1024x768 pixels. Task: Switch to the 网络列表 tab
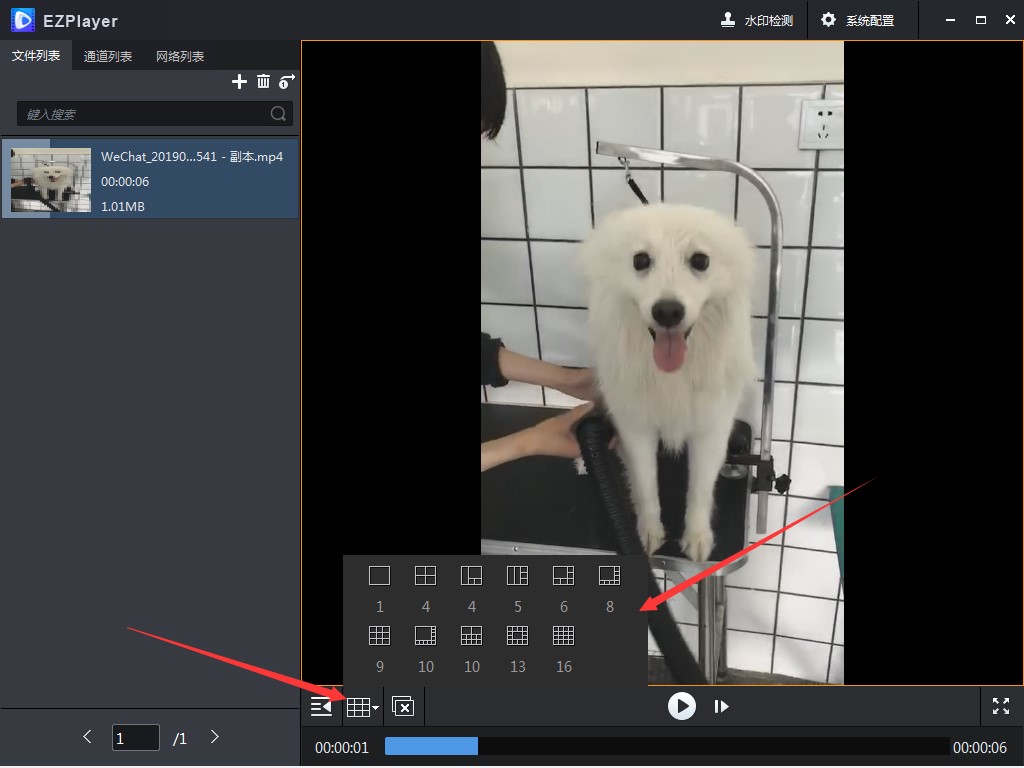point(180,56)
